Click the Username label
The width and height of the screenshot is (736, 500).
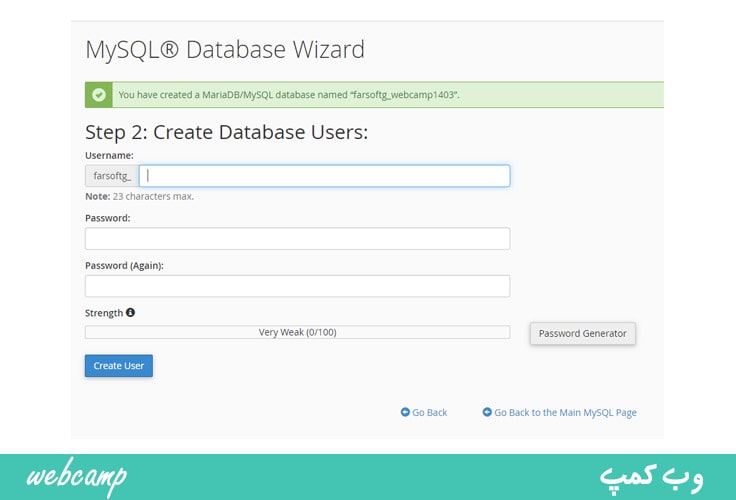click(x=109, y=155)
